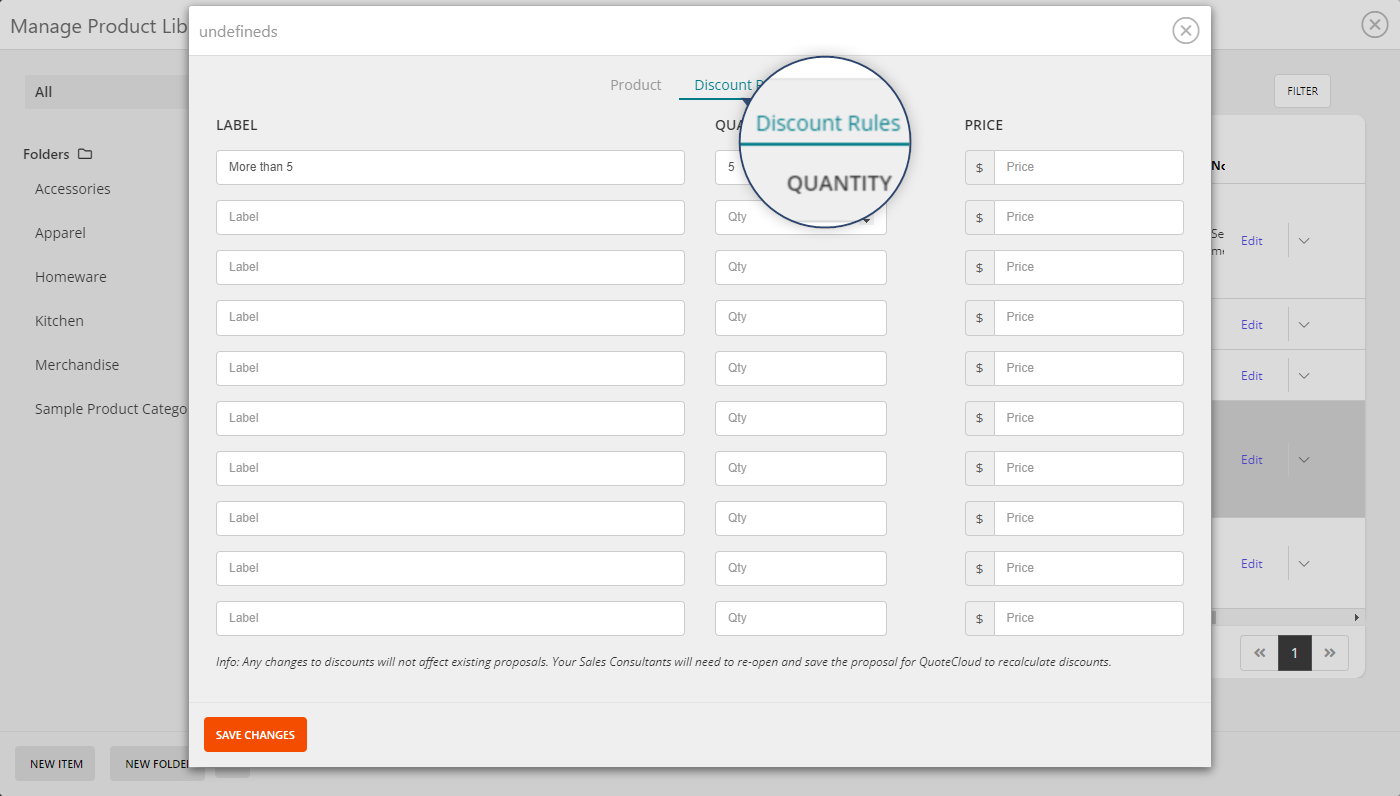
Task: Click the X icon on the Manage Product Library screen
Action: point(1374,24)
